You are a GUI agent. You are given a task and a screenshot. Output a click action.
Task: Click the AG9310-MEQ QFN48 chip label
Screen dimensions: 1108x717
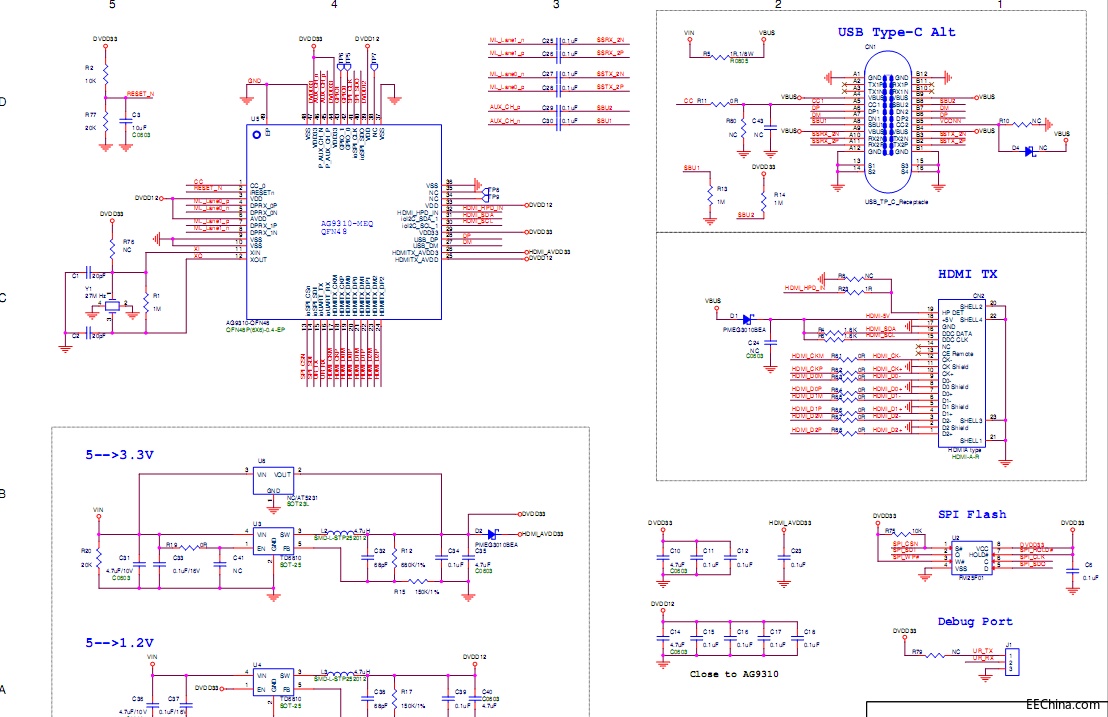coord(347,227)
